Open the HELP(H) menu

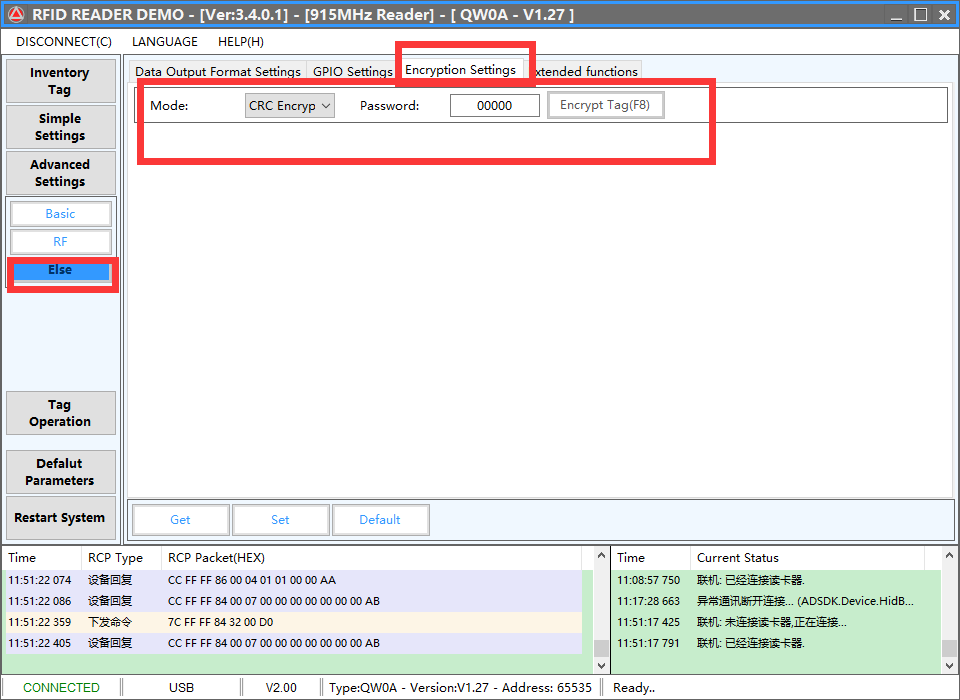[x=241, y=42]
